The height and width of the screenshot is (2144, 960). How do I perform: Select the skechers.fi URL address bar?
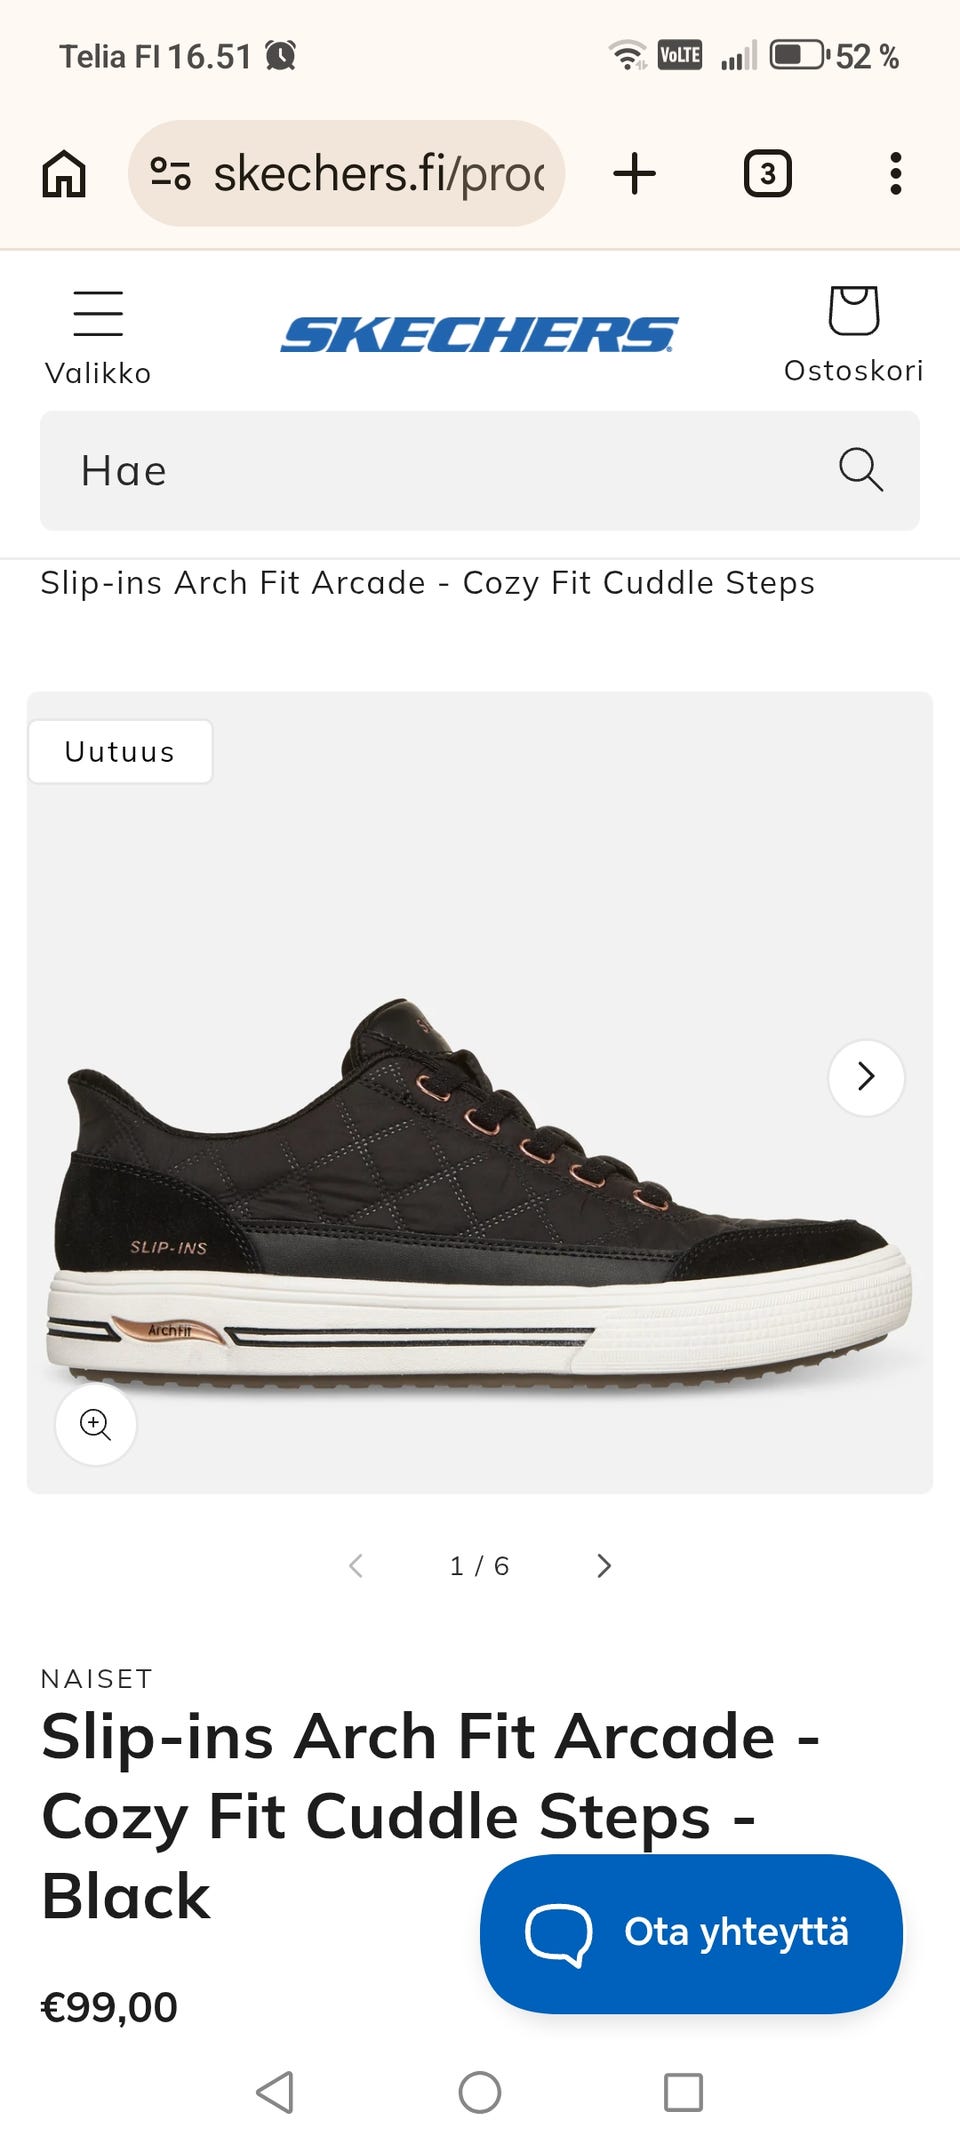tap(346, 174)
